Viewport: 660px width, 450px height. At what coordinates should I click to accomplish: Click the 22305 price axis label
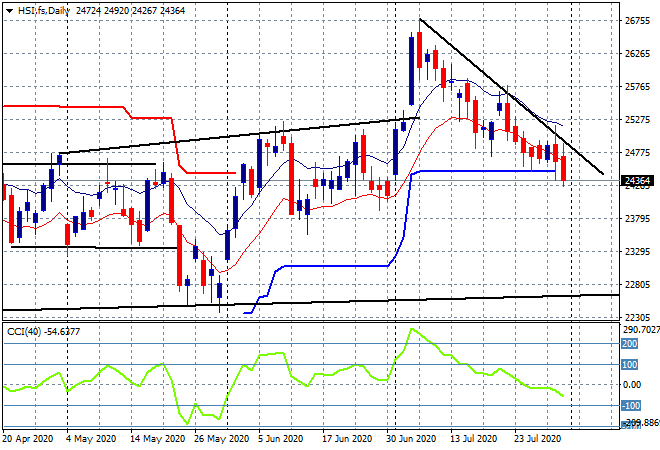[x=637, y=317]
